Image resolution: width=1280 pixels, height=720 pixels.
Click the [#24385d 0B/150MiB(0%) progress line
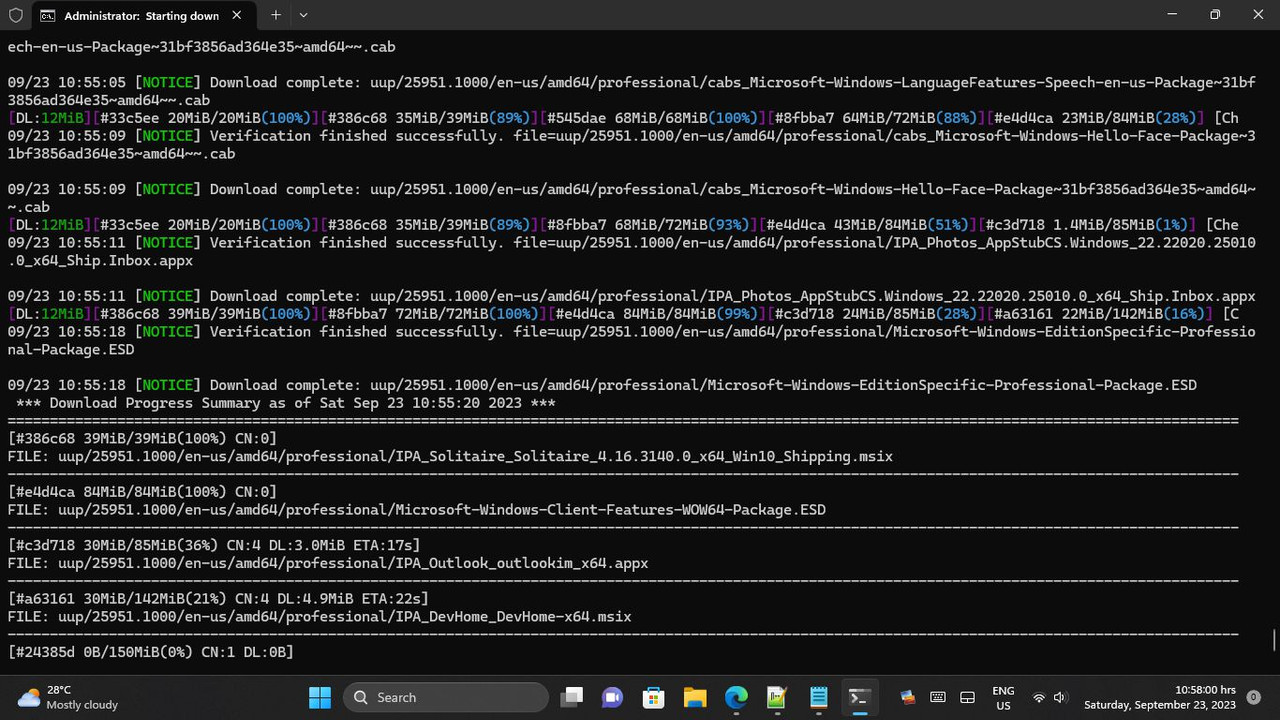[x=150, y=652]
